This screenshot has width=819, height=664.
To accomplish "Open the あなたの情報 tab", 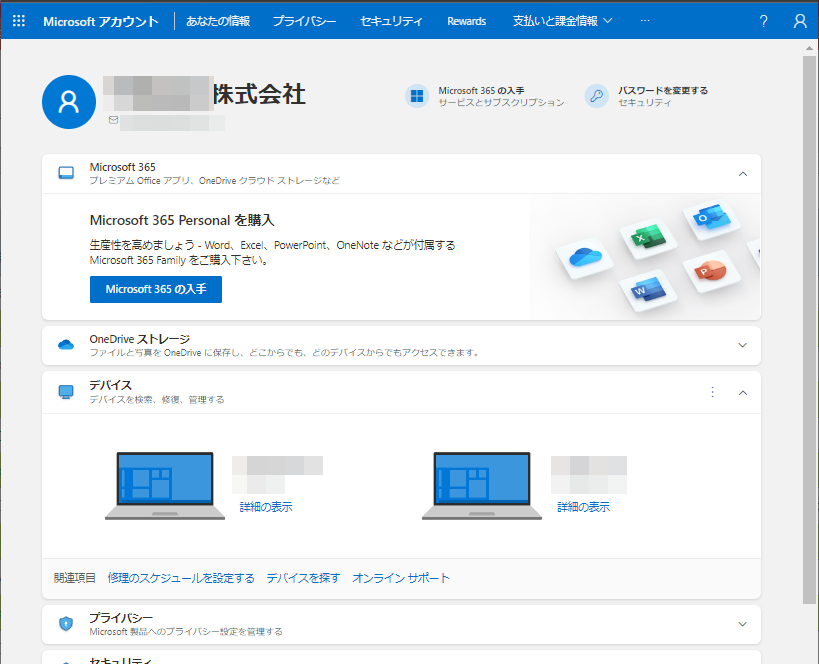I will [x=218, y=21].
